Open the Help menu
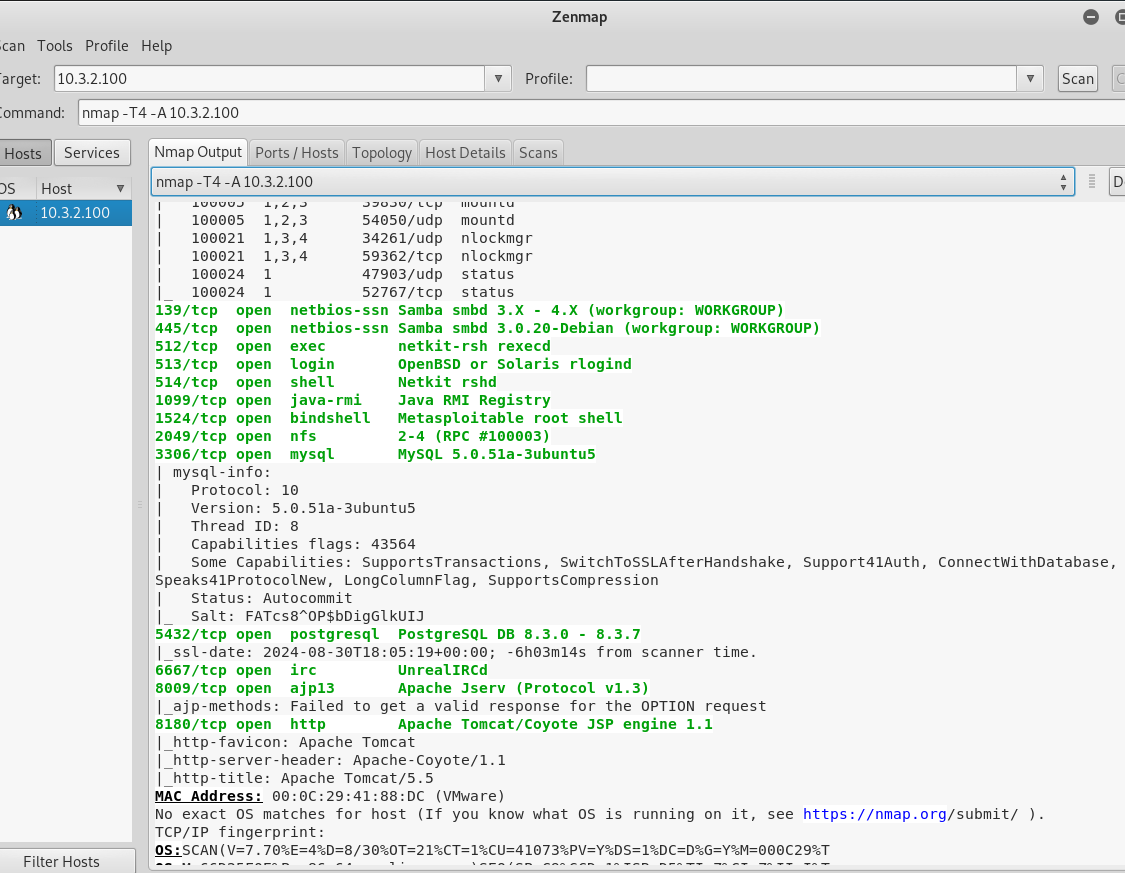Screen dimensions: 1125x873 (156, 46)
